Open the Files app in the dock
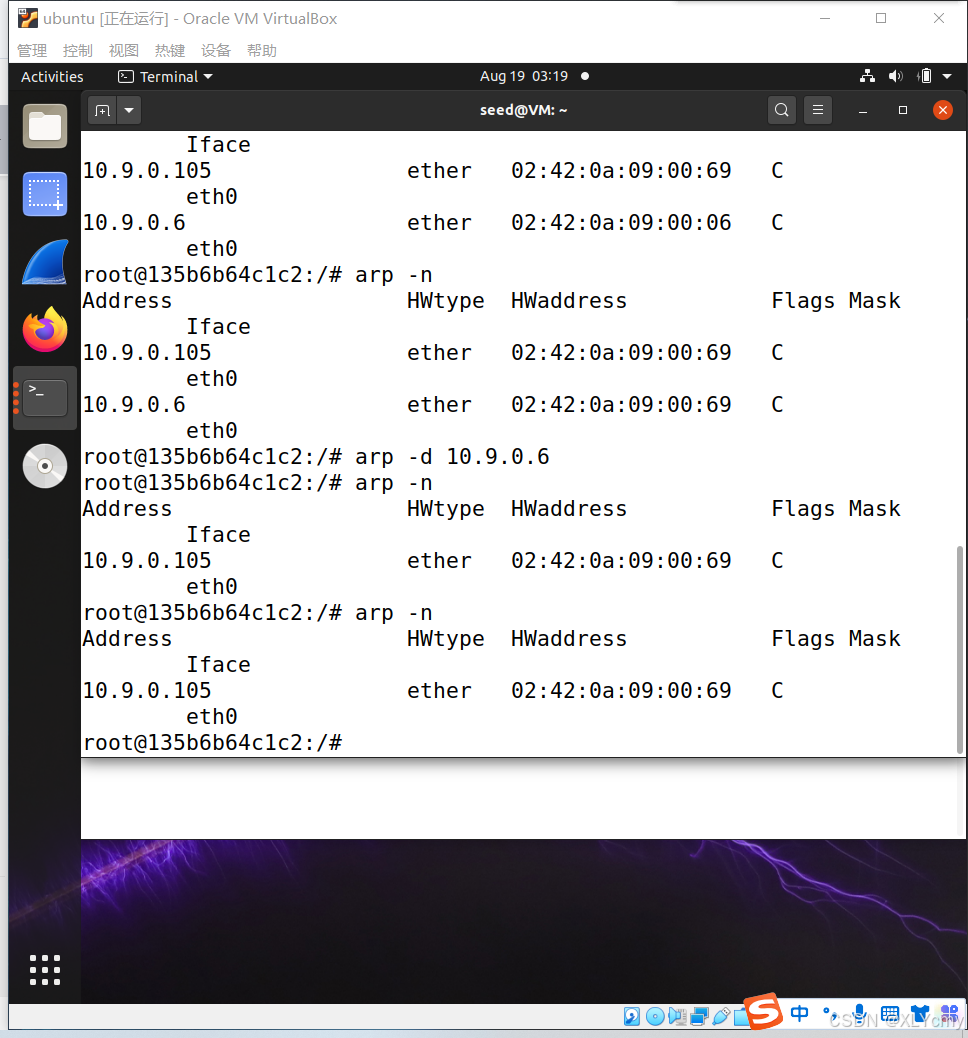968x1038 pixels. 45,126
